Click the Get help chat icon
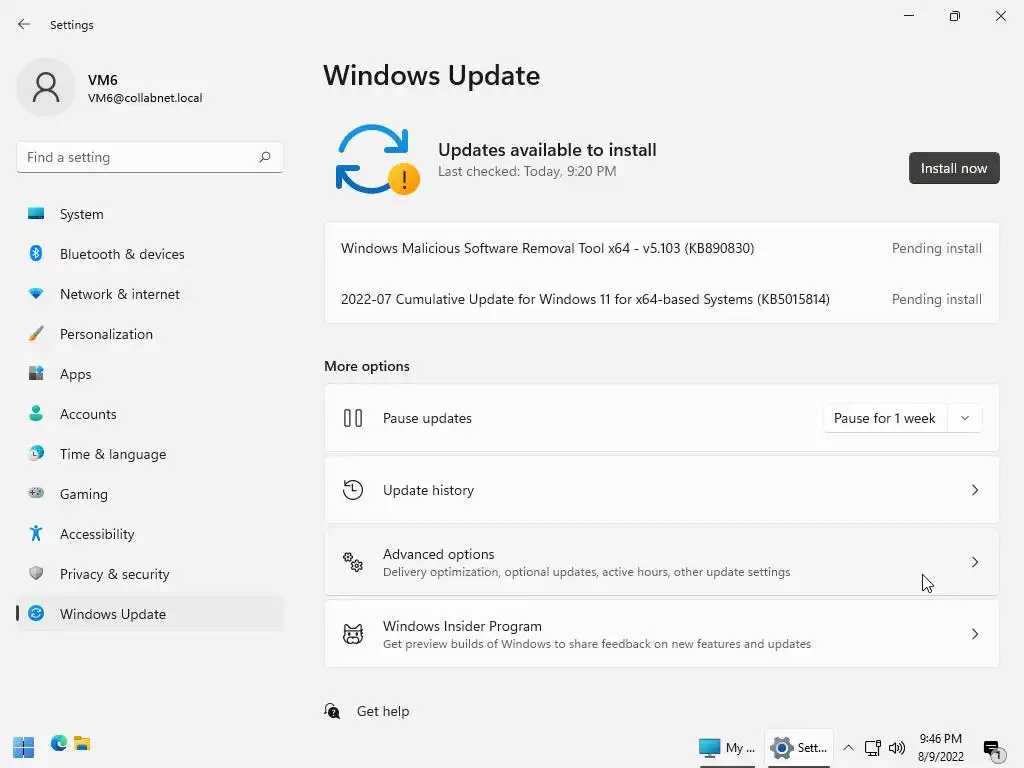1024x768 pixels. pyautogui.click(x=332, y=711)
